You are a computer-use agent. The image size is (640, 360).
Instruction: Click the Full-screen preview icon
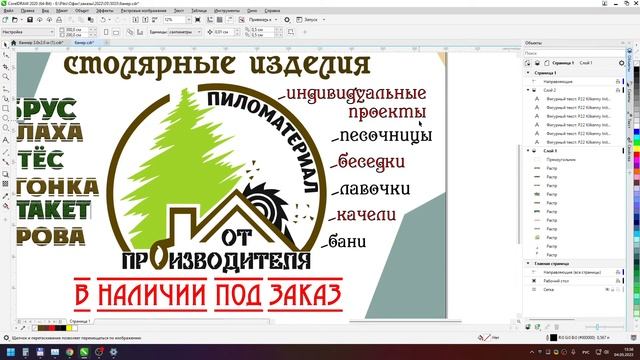pos(198,20)
